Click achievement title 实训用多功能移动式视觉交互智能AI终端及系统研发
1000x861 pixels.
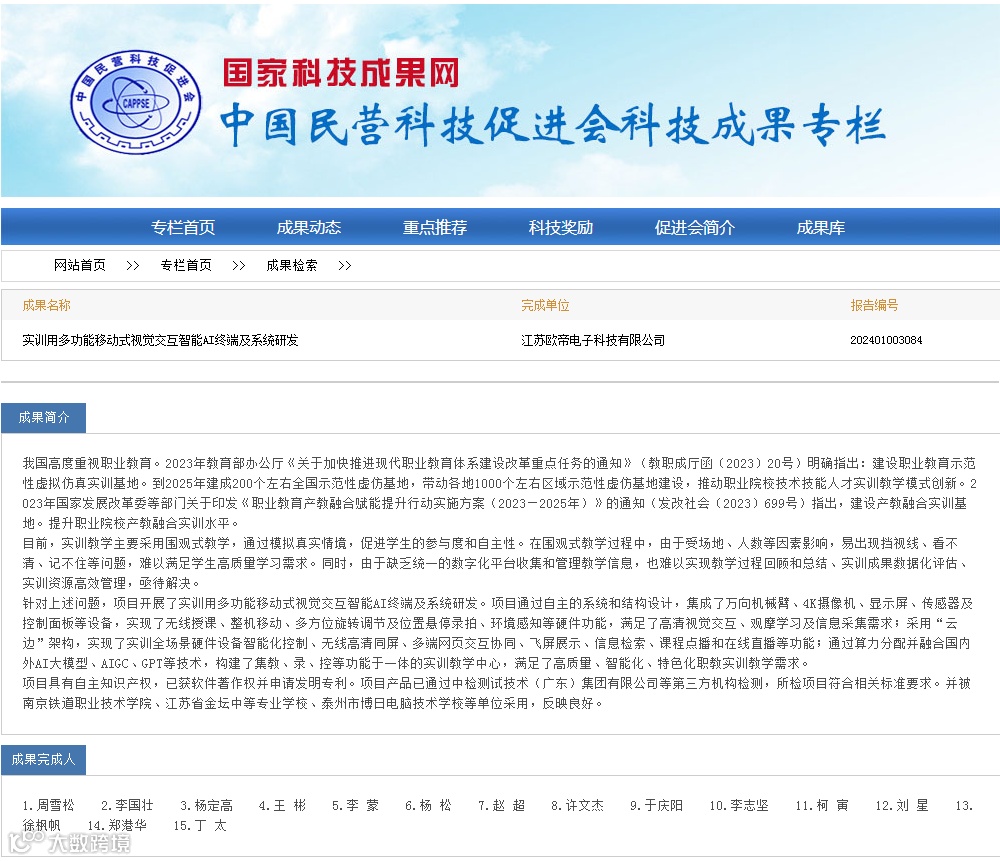[x=160, y=340]
